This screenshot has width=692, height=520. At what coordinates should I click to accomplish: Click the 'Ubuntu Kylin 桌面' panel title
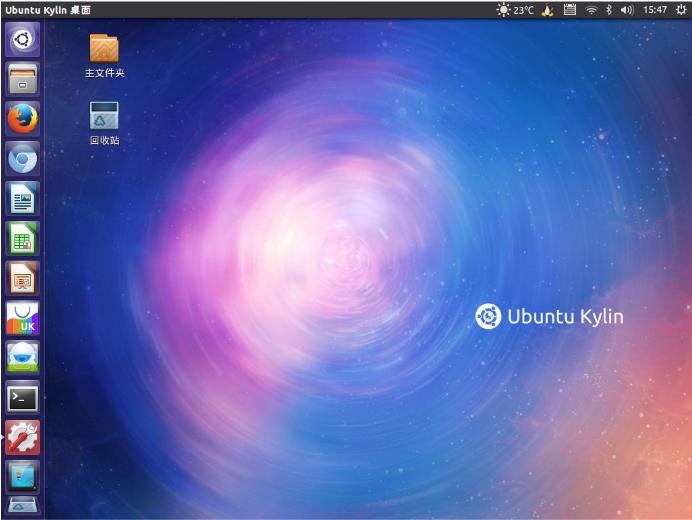click(48, 10)
